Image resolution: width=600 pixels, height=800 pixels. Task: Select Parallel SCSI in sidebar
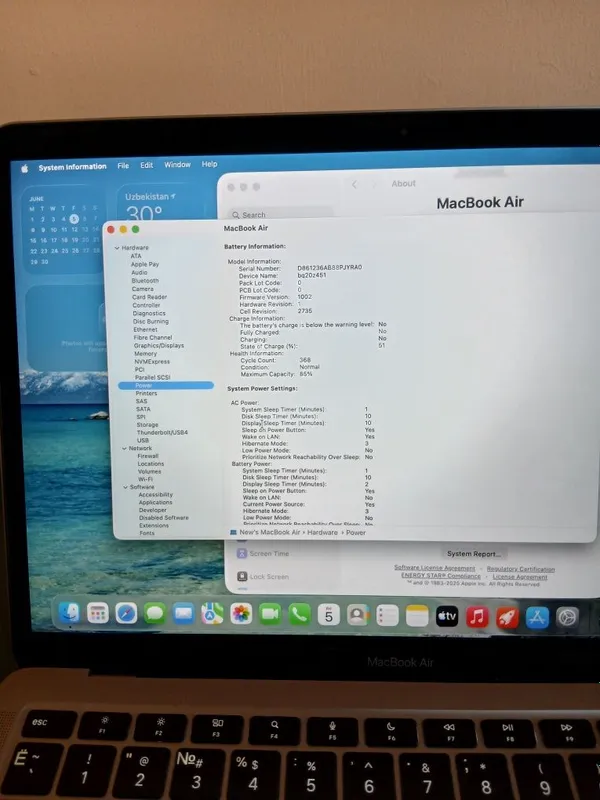(x=153, y=378)
